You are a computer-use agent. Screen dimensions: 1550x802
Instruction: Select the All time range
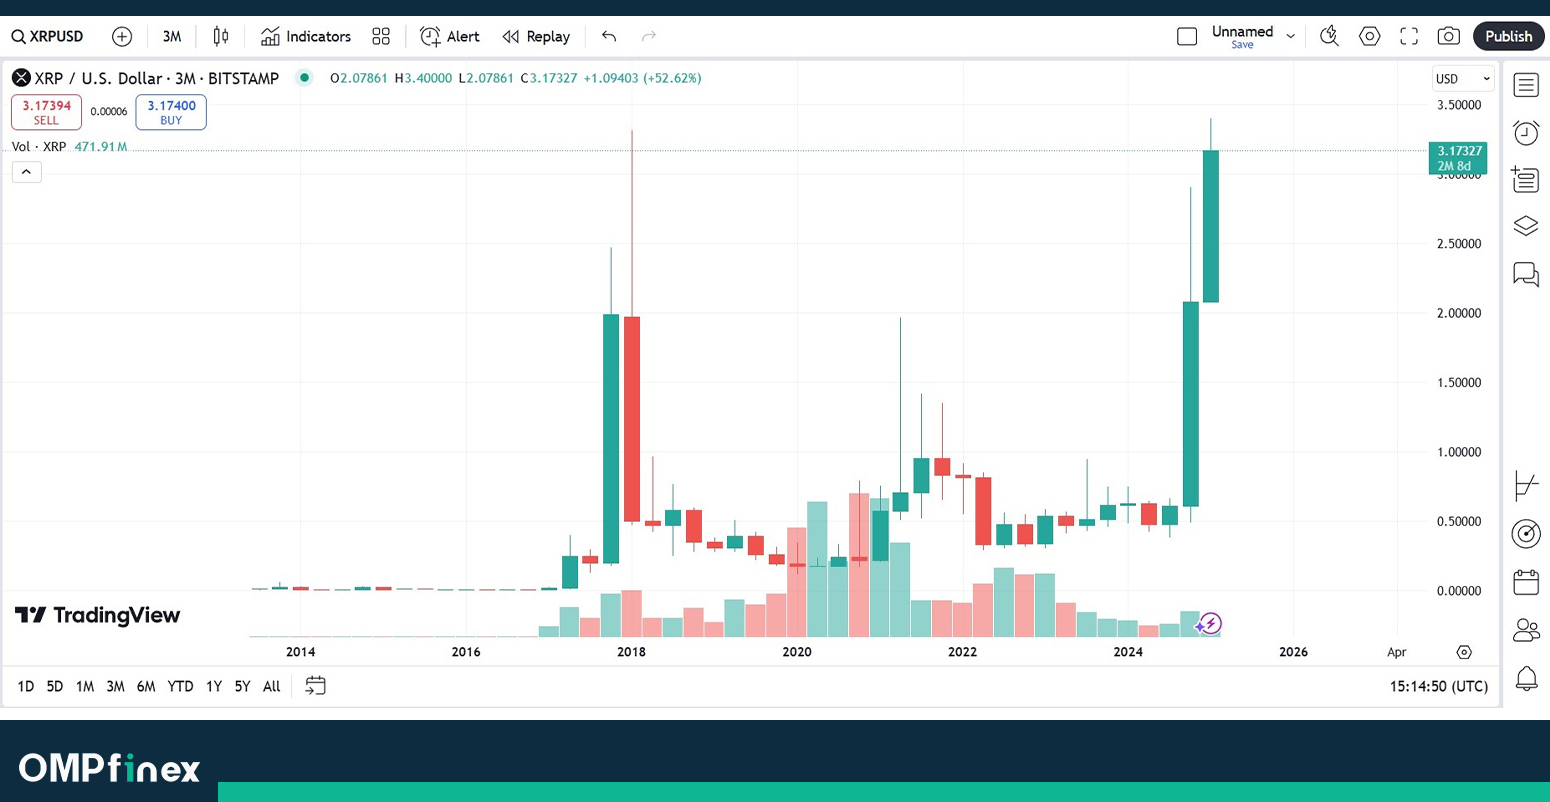click(272, 686)
